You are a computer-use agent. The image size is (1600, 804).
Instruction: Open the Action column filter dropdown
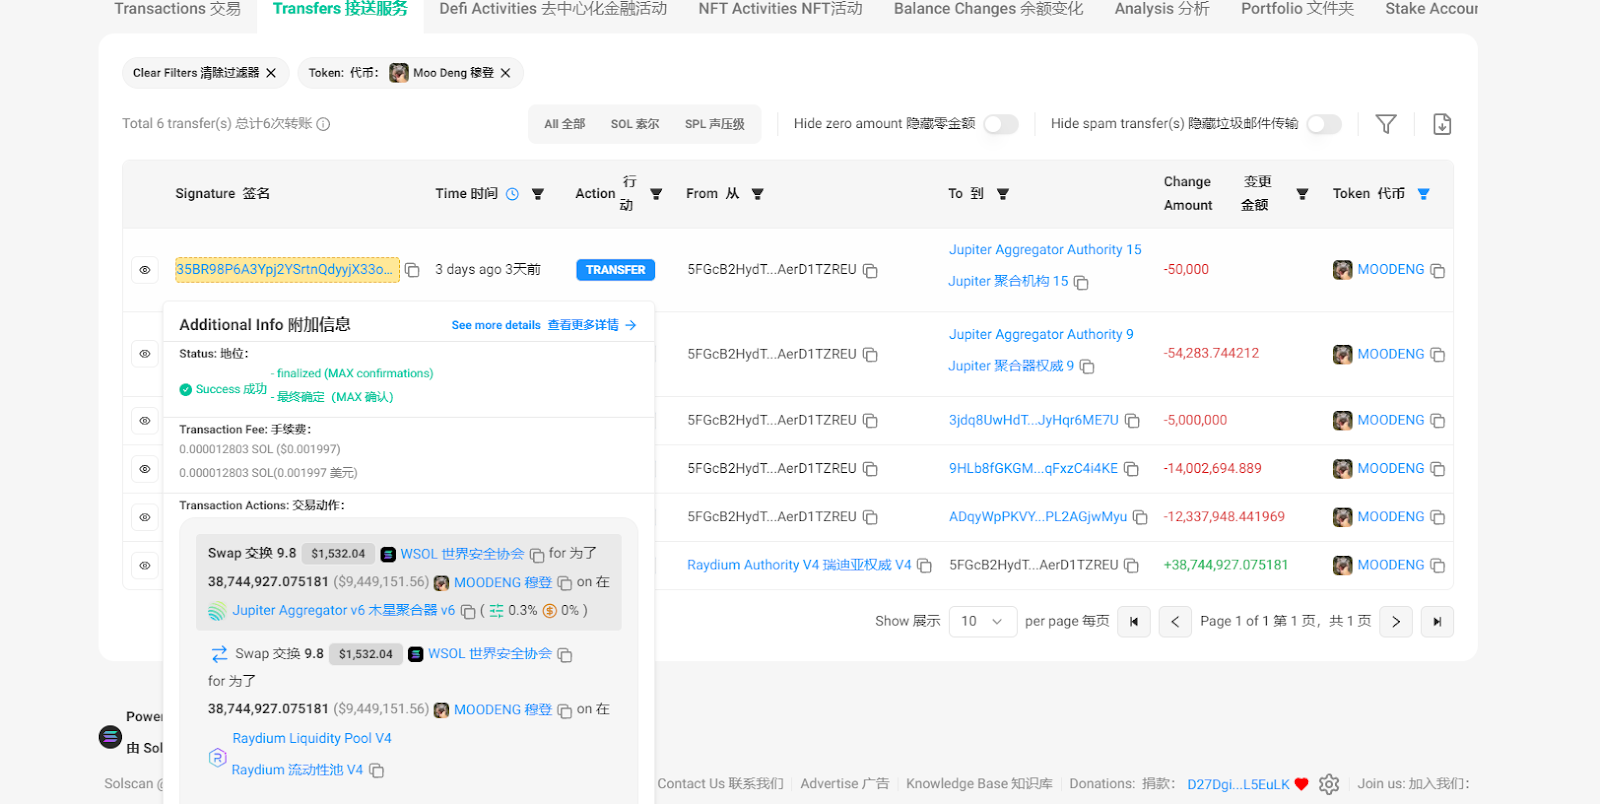tap(656, 194)
